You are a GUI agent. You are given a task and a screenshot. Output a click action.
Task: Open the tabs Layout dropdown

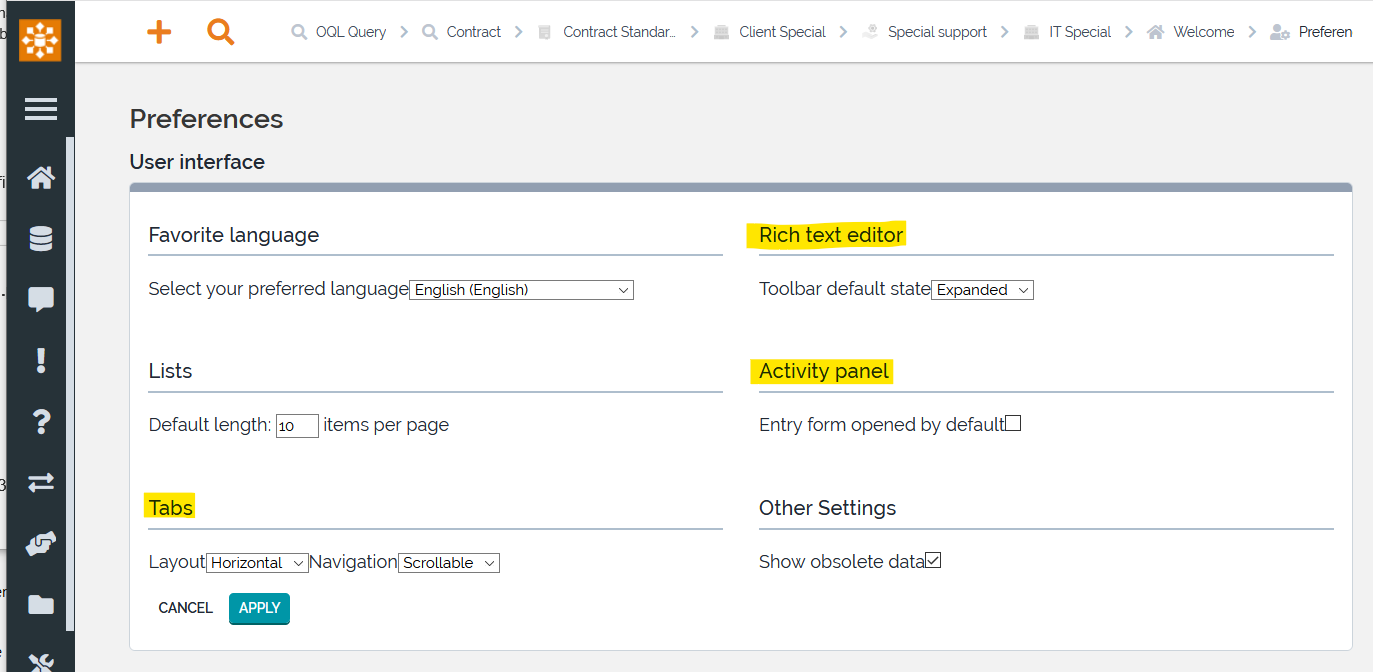click(x=257, y=563)
